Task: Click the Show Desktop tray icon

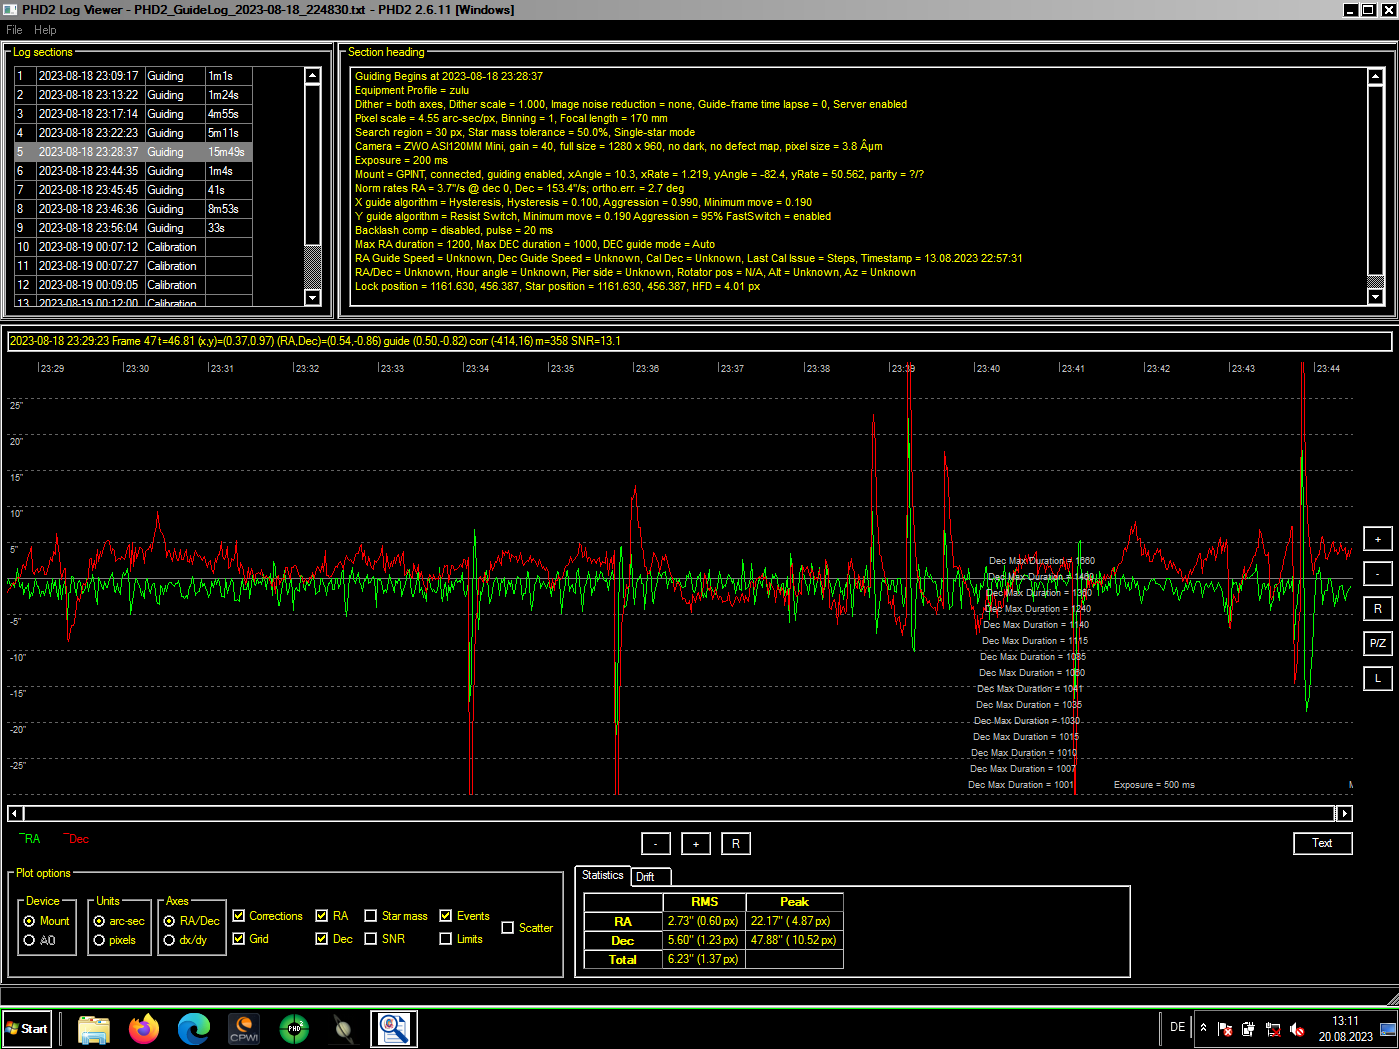Action: click(x=1388, y=1029)
